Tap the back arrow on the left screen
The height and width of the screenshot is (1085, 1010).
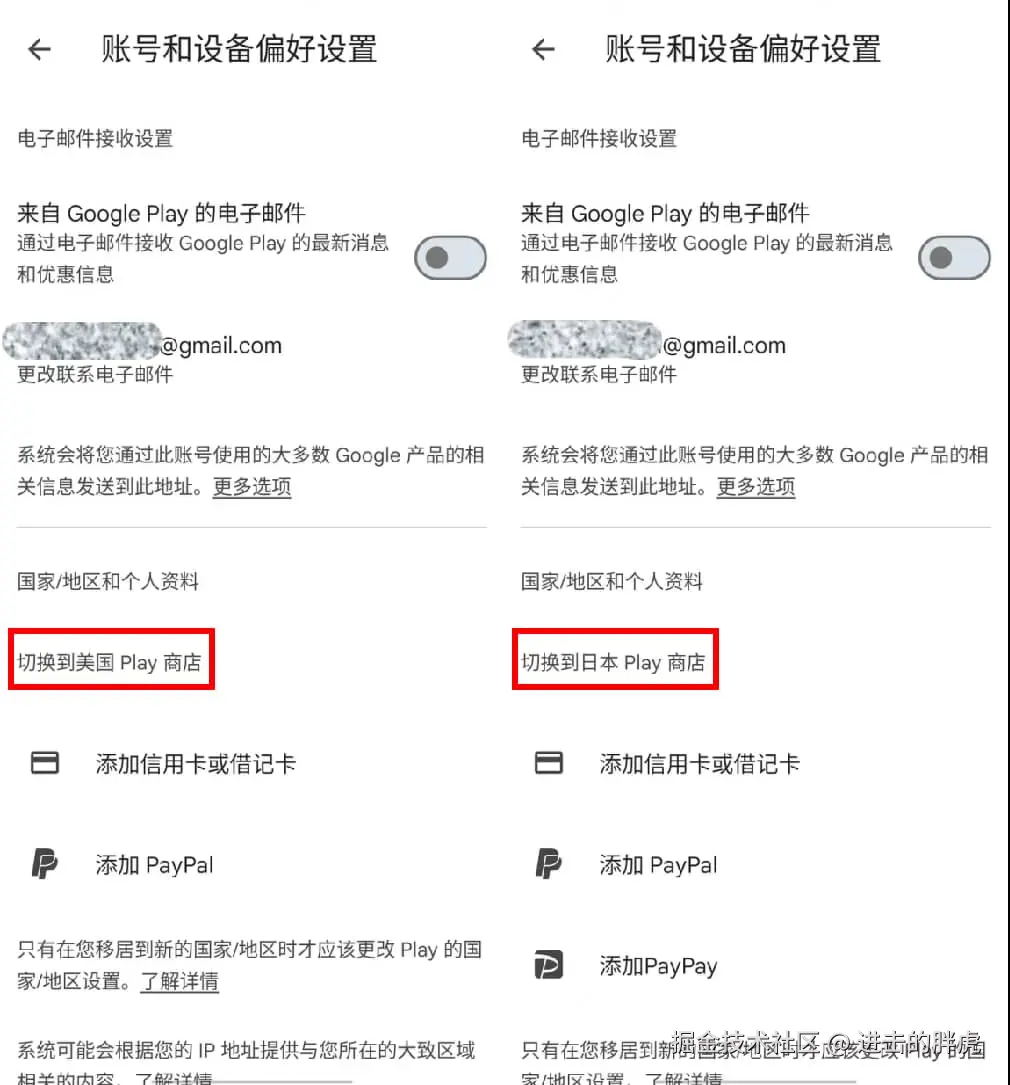point(39,49)
